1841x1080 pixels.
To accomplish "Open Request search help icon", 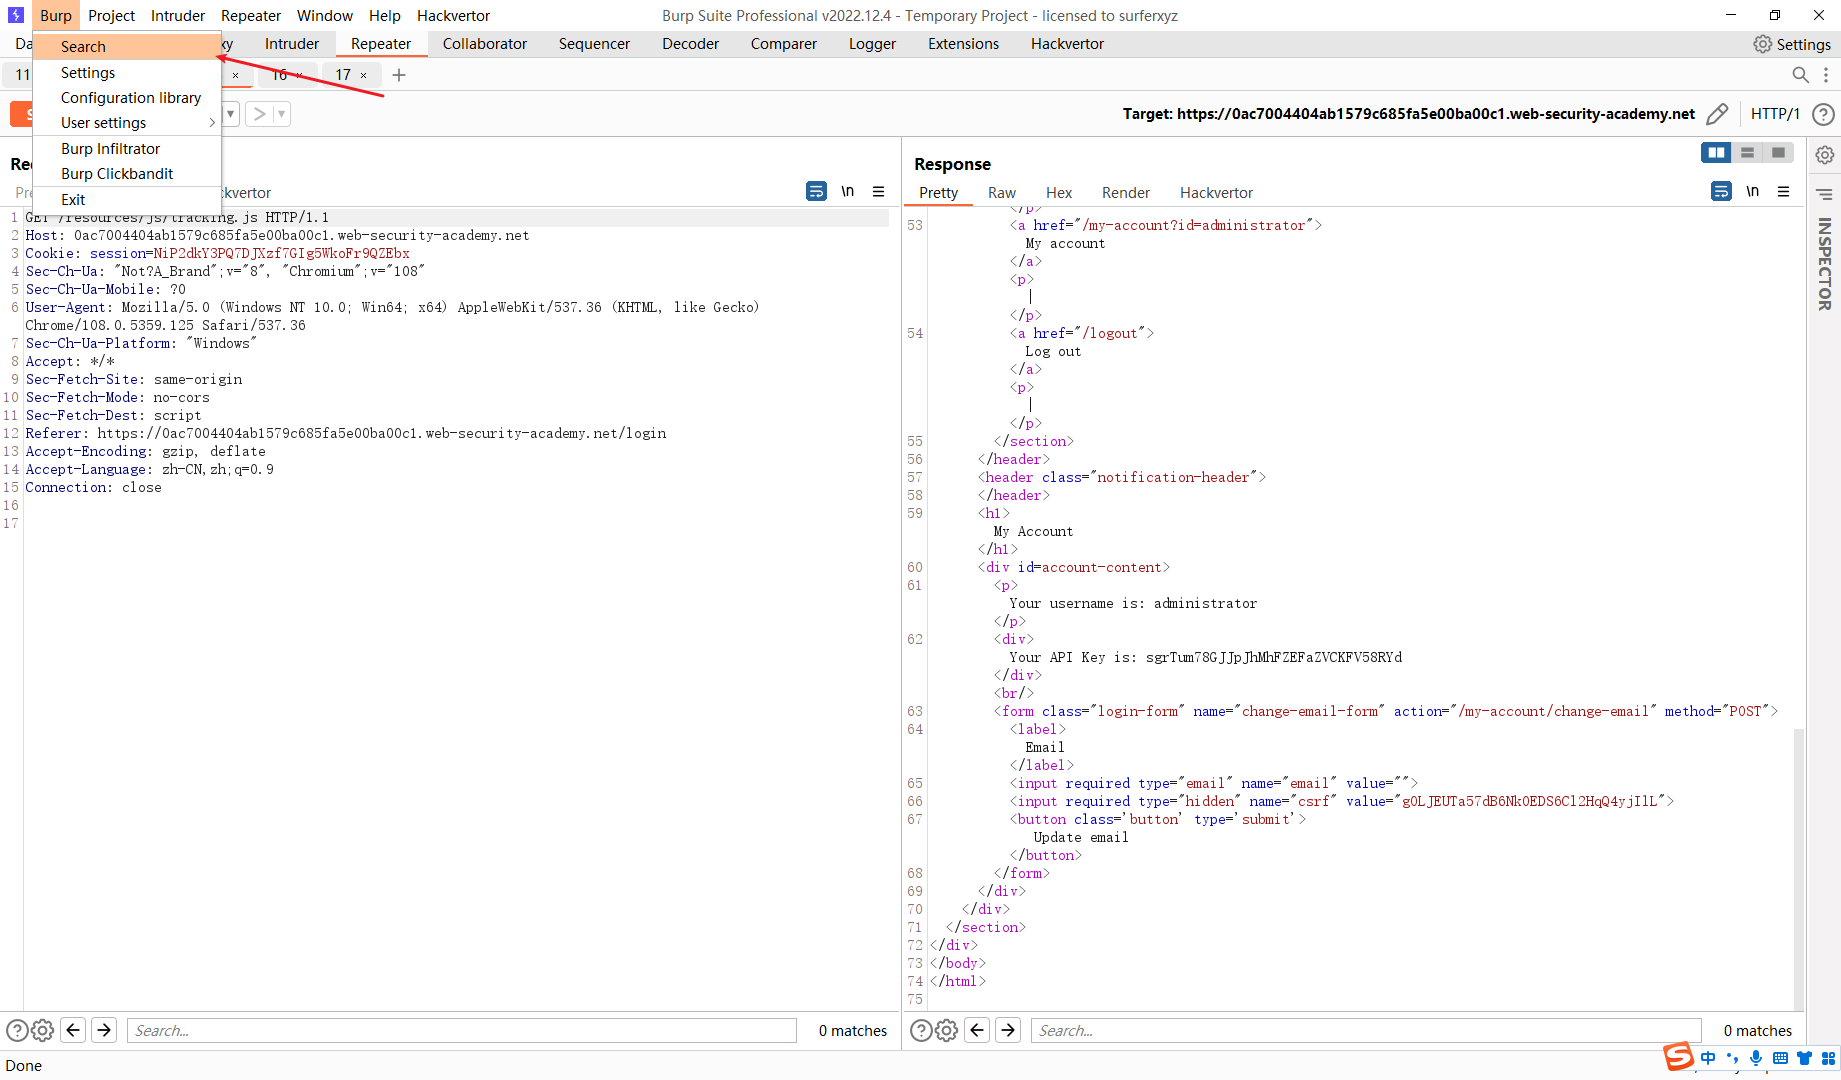I will [x=17, y=1030].
